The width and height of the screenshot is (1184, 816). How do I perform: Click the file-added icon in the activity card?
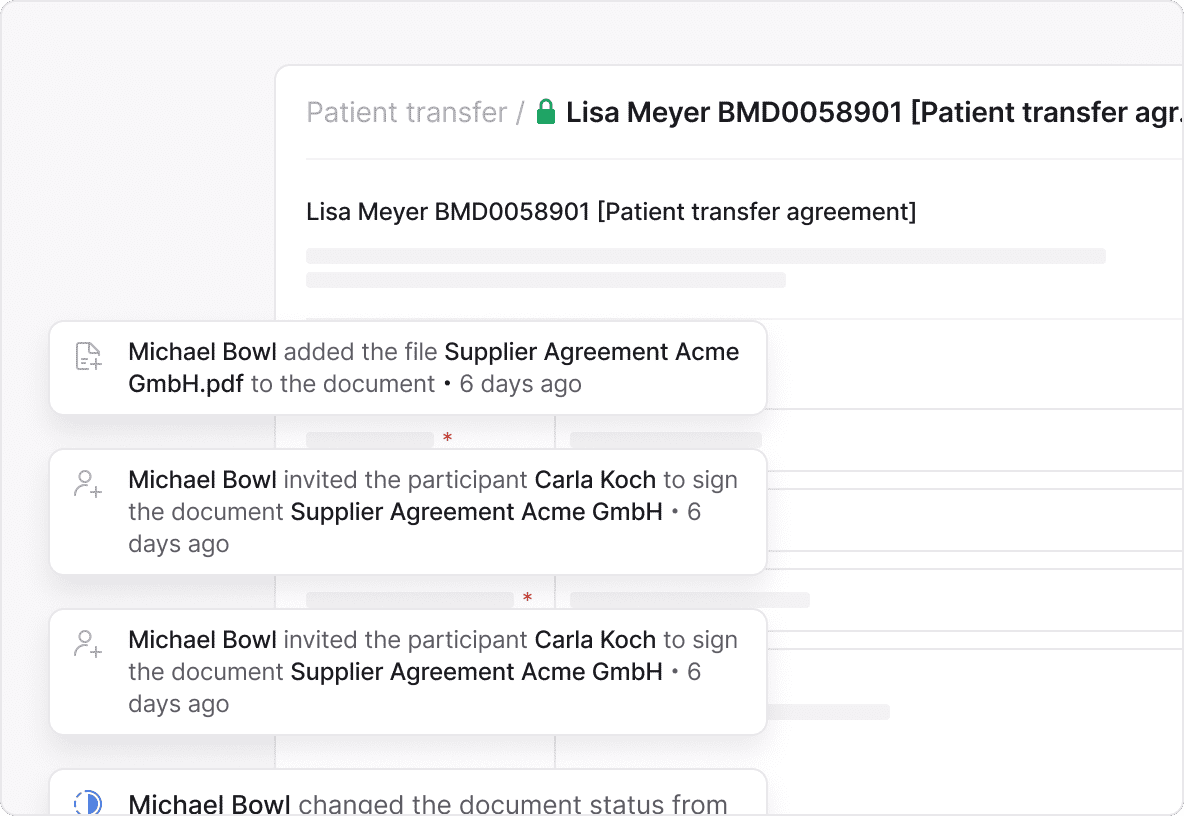tap(89, 356)
